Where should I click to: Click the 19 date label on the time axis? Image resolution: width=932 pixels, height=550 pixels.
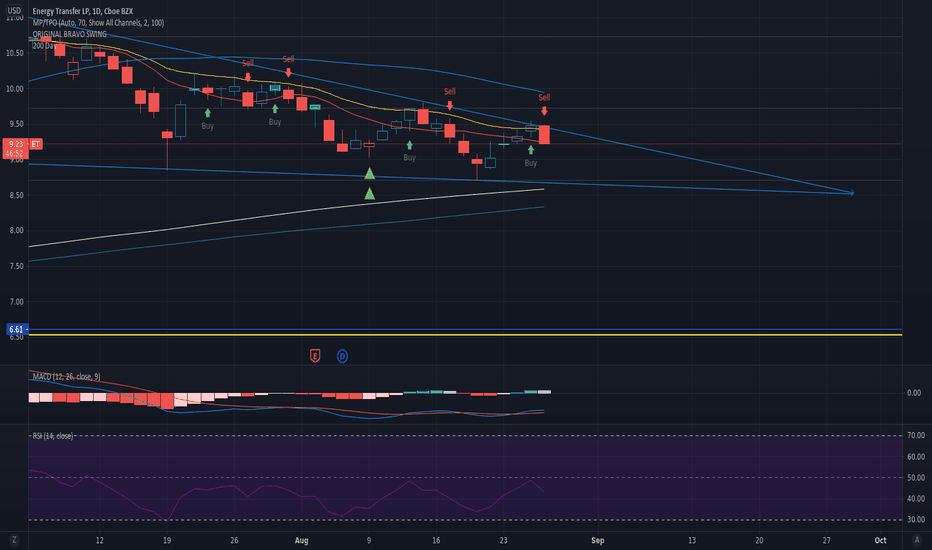click(x=167, y=540)
